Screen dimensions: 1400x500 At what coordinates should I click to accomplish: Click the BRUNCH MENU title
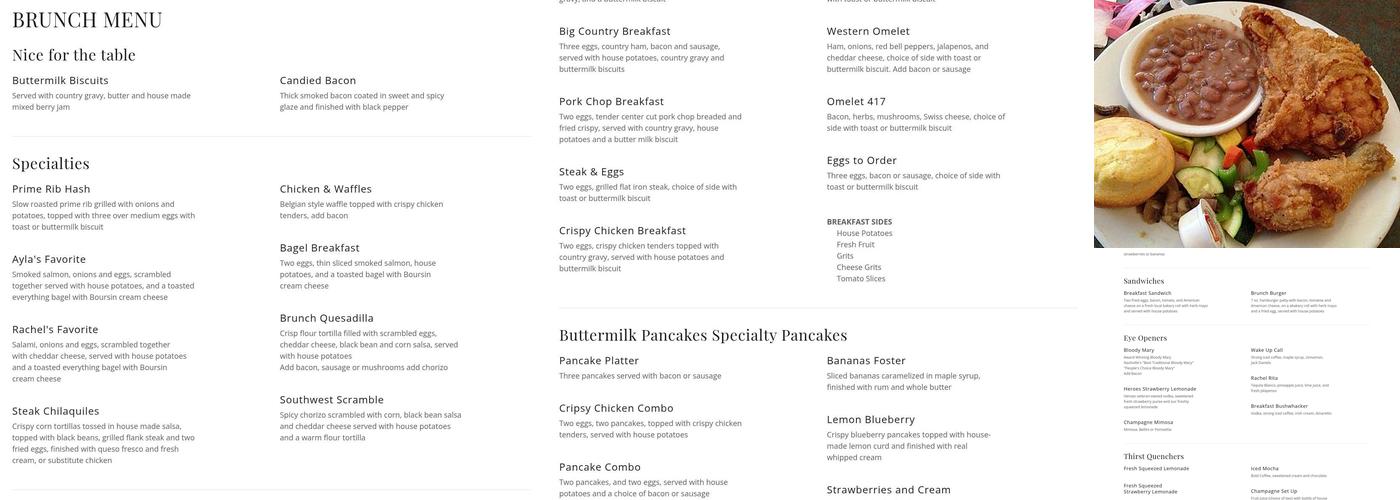[87, 20]
